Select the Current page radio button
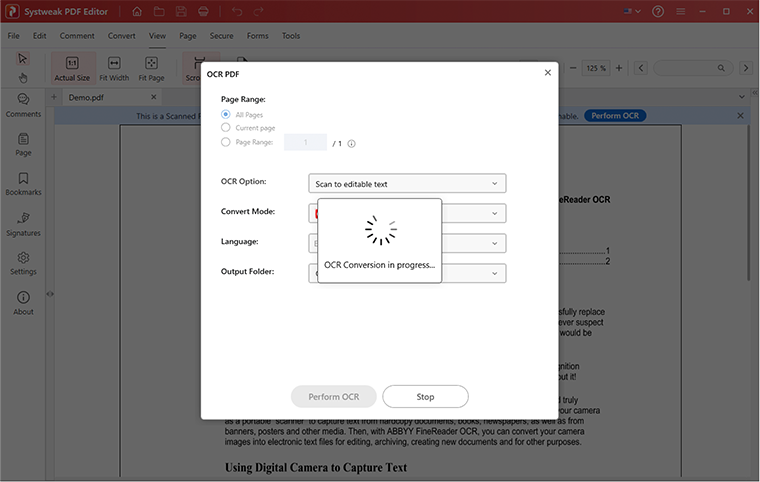 tap(225, 128)
